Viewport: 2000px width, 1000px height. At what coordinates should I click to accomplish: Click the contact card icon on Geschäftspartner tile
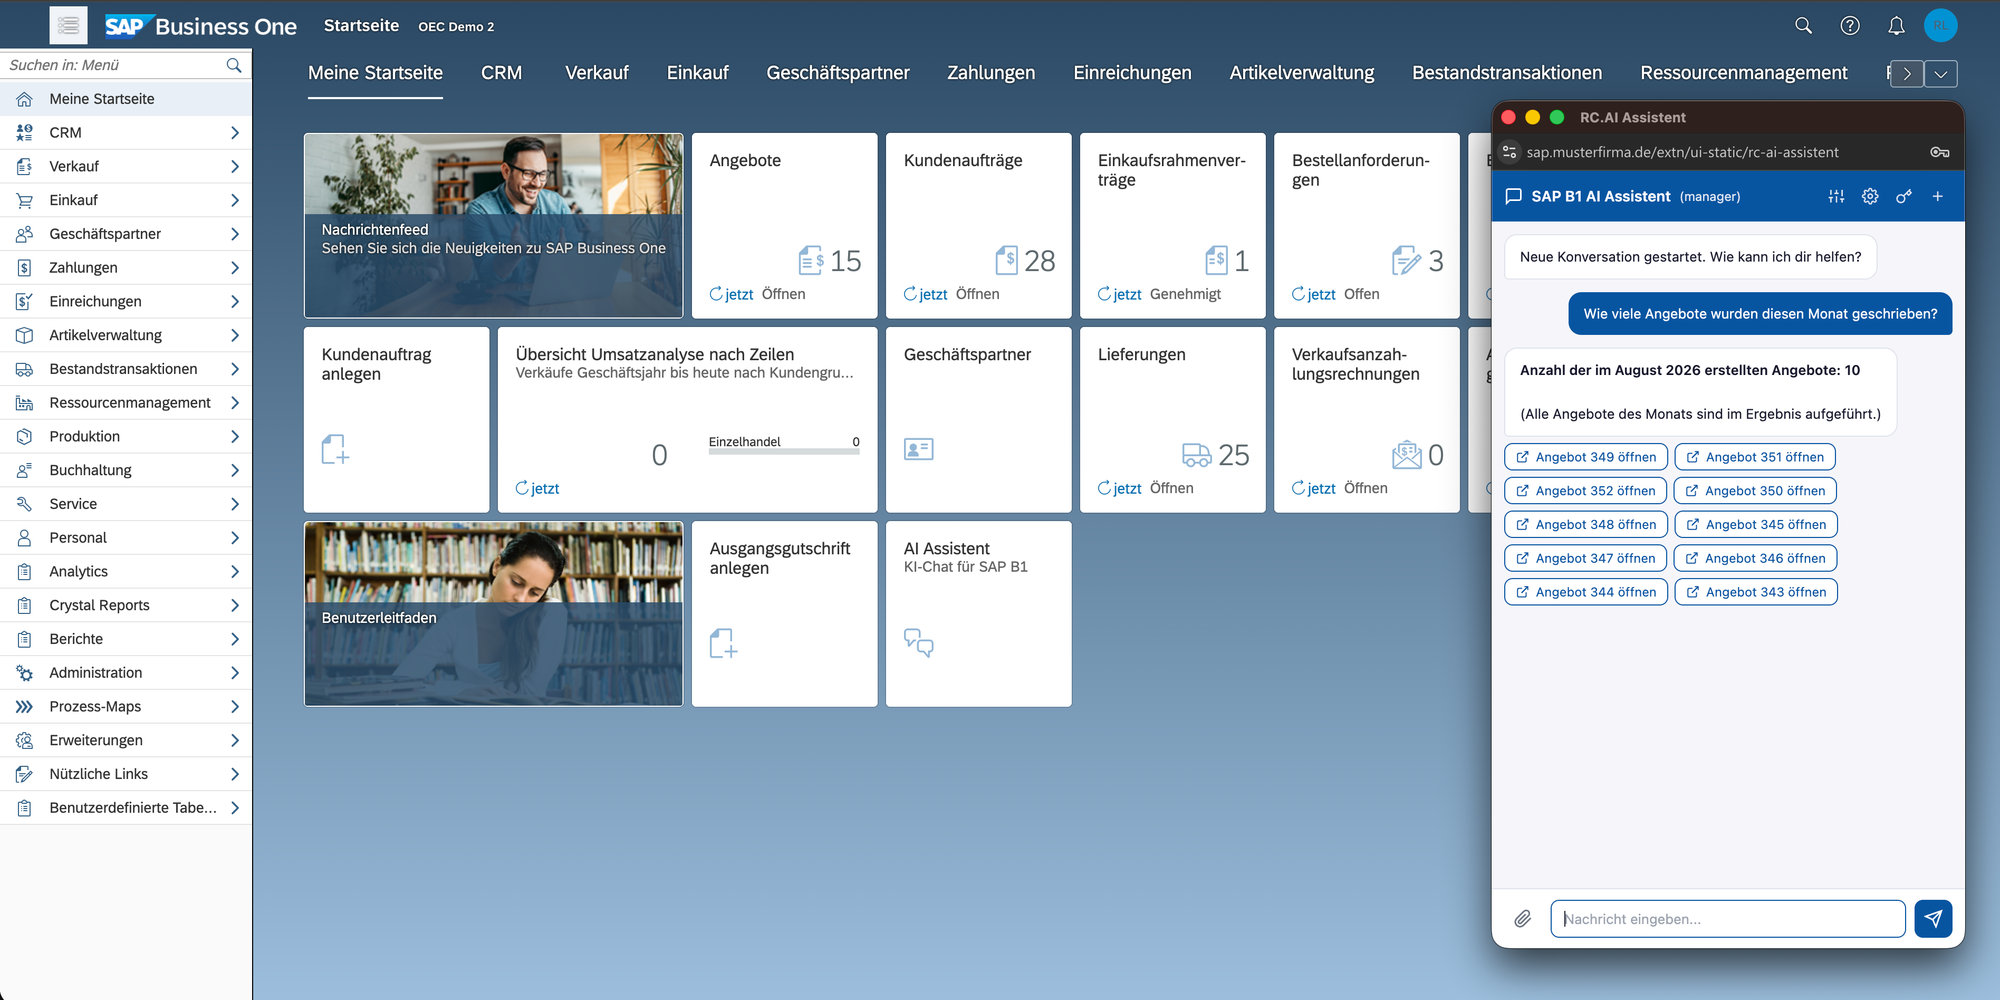click(918, 449)
